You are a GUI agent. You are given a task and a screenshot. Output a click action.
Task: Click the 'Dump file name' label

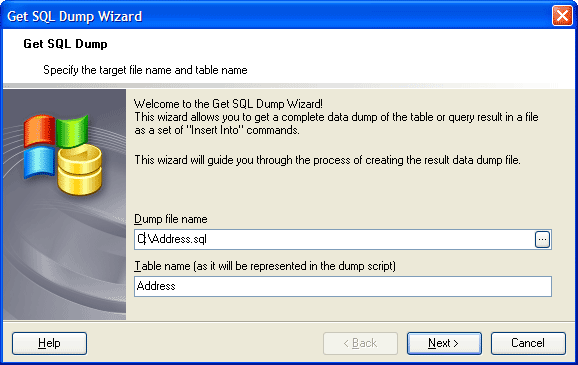[171, 219]
